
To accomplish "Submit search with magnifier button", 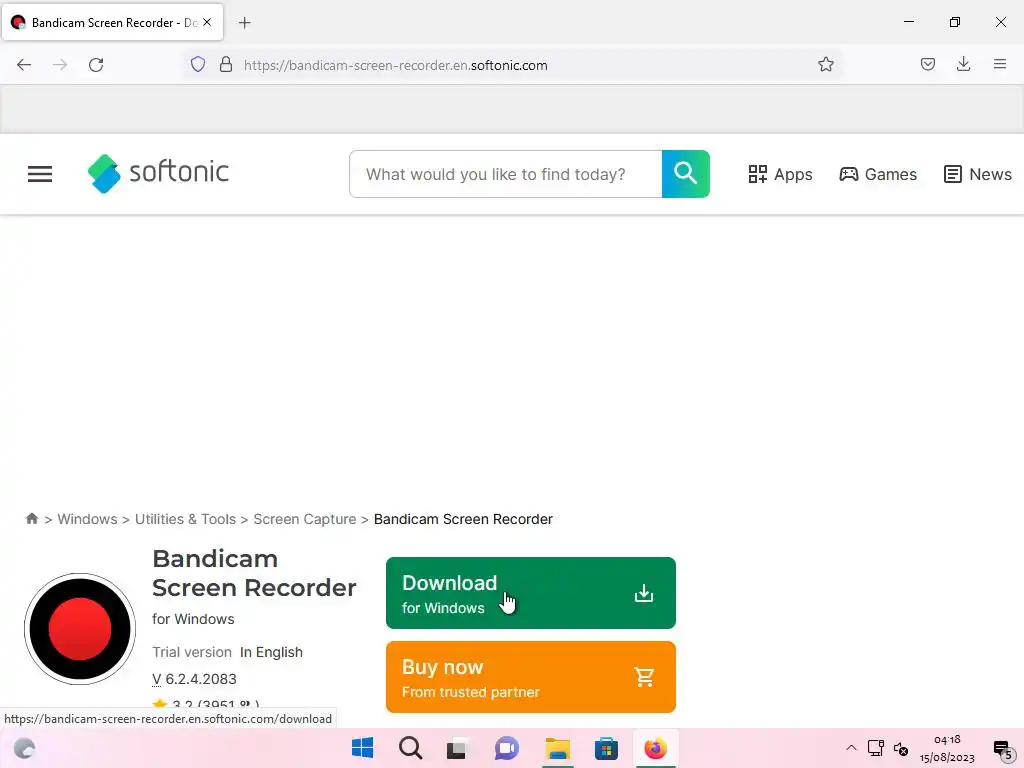I will (686, 174).
